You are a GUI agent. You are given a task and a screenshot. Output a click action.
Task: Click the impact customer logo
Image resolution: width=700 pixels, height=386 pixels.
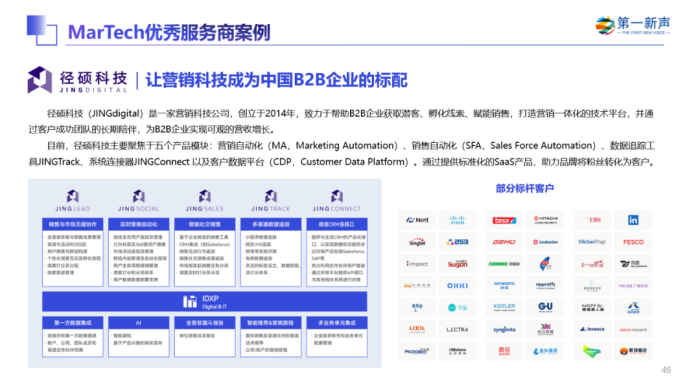(x=417, y=264)
